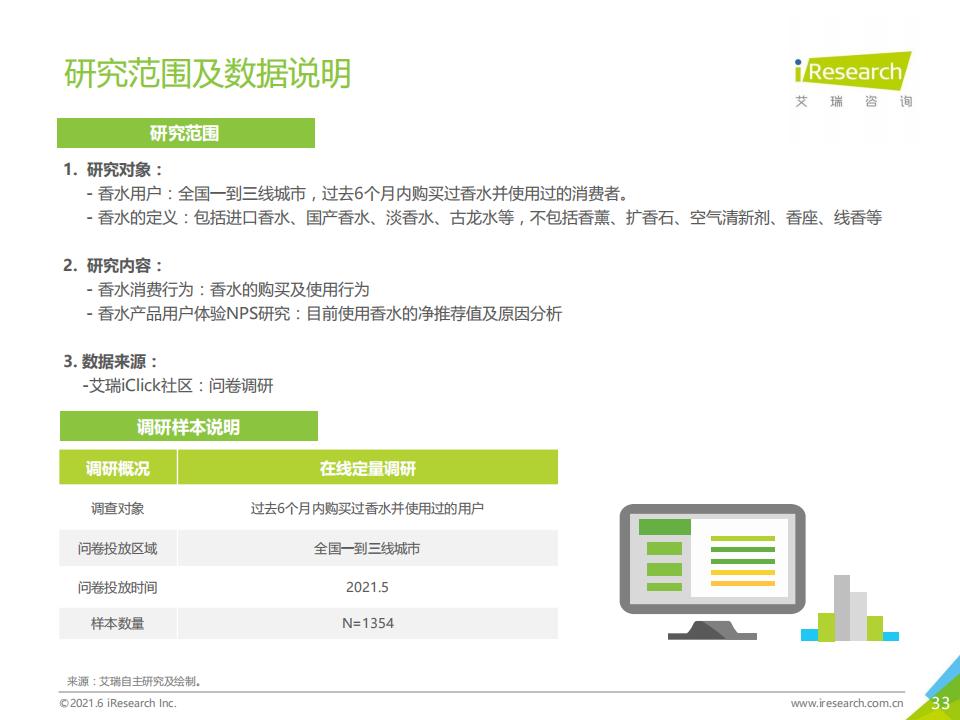Click the 香水用户 definition line
The width and height of the screenshot is (960, 720).
pyautogui.click(x=358, y=194)
